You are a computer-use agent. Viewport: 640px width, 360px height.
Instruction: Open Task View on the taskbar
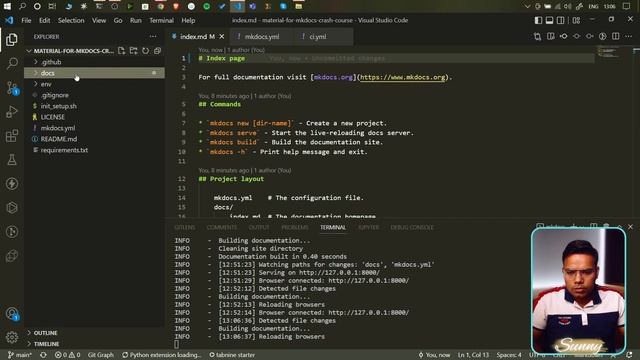pos(52,6)
